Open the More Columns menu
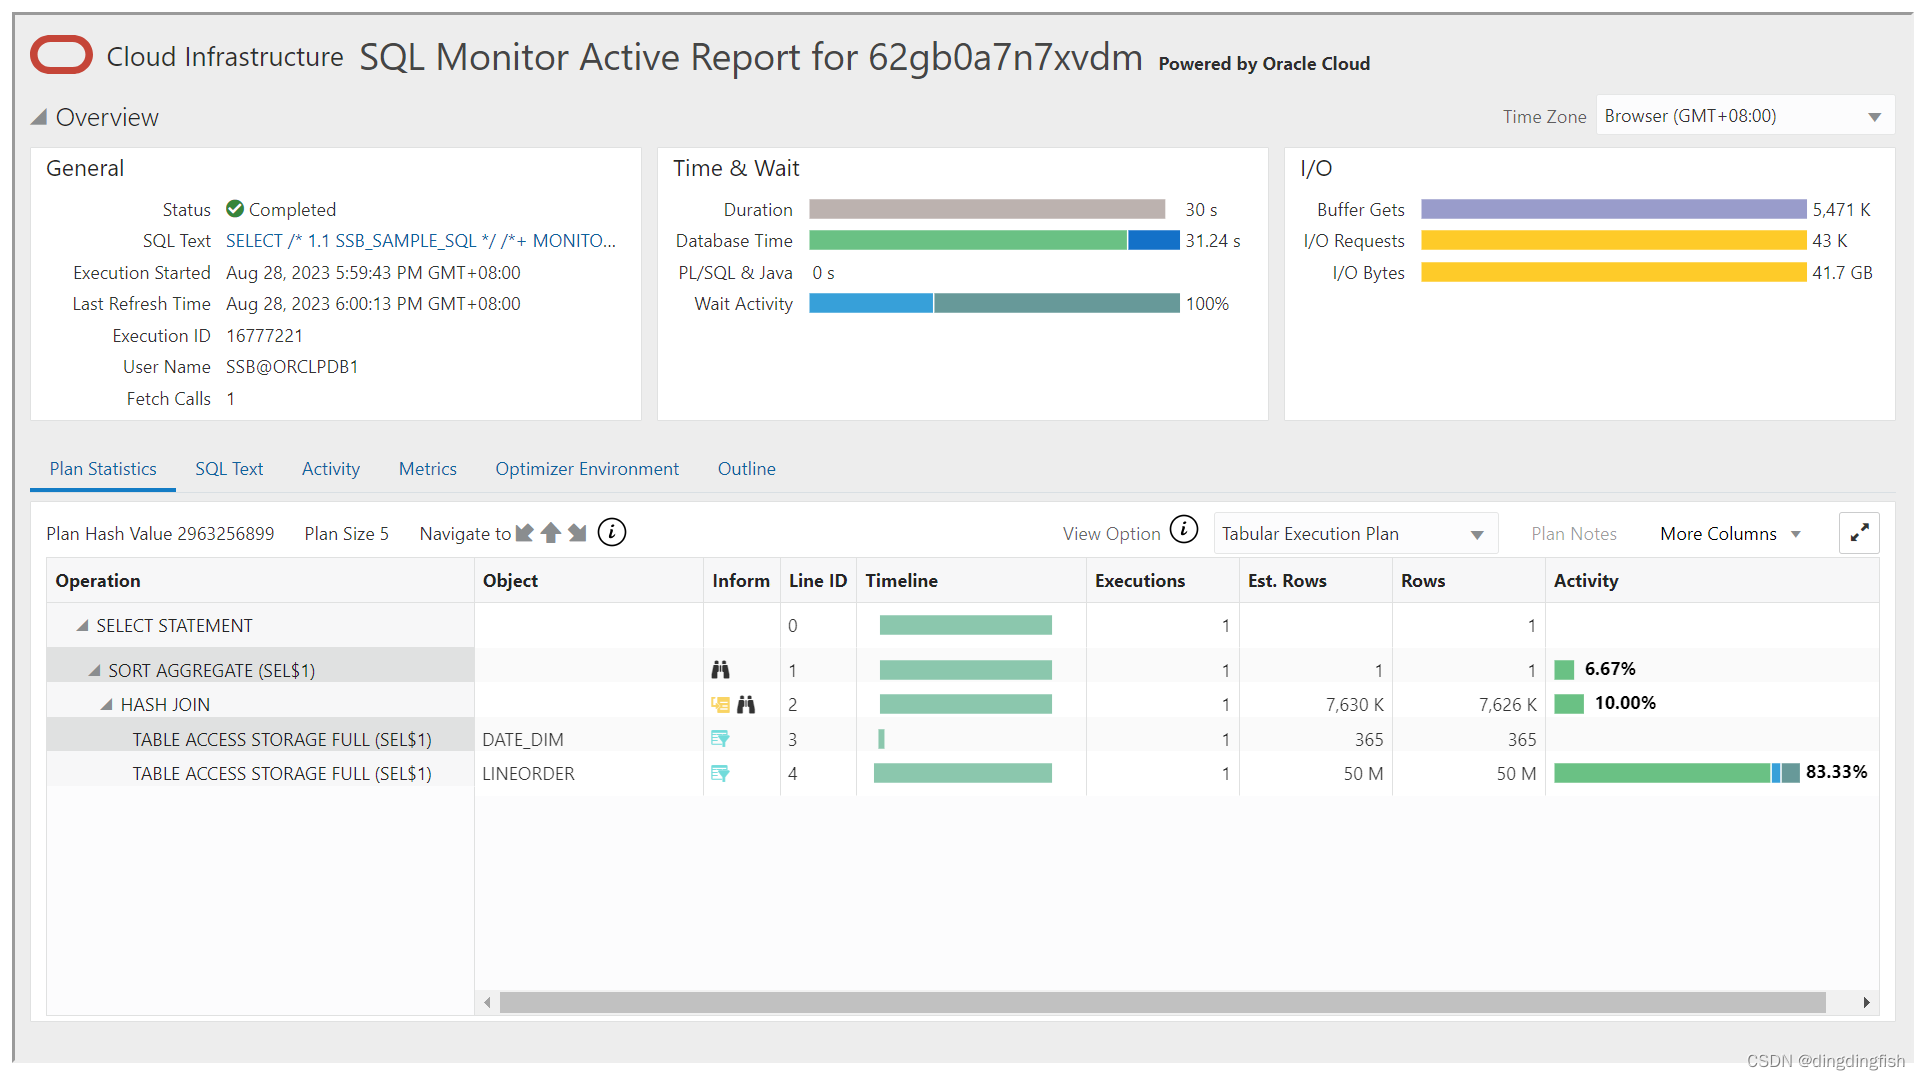The image size is (1920, 1080). click(x=1730, y=534)
